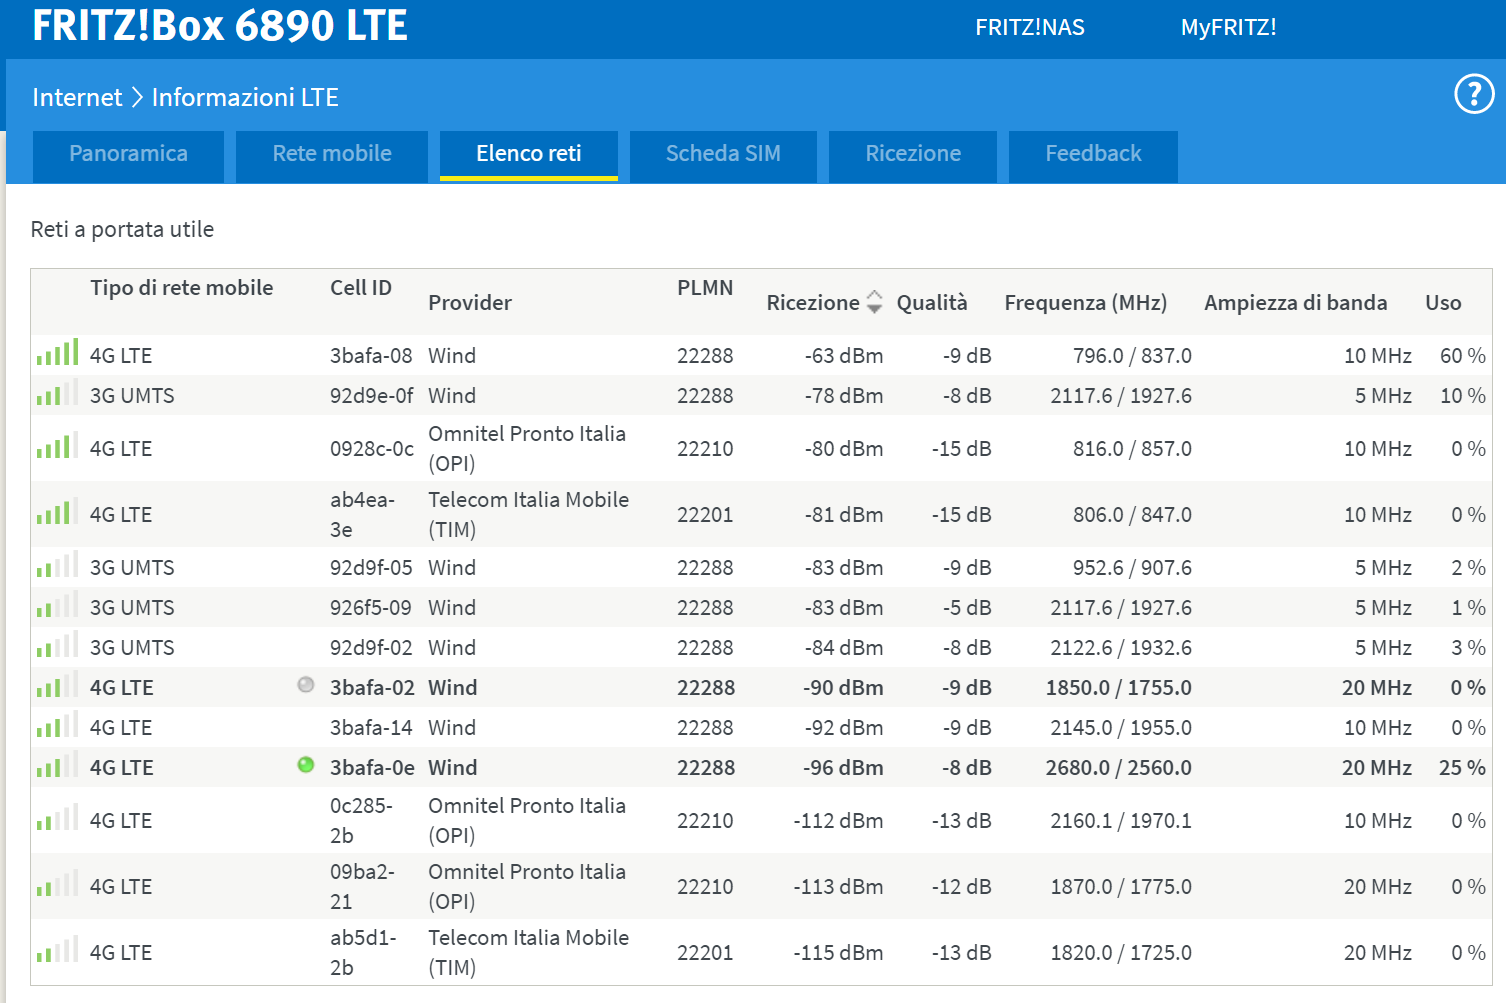The image size is (1506, 1003).
Task: Click the Ricezione column header
Action: click(813, 302)
